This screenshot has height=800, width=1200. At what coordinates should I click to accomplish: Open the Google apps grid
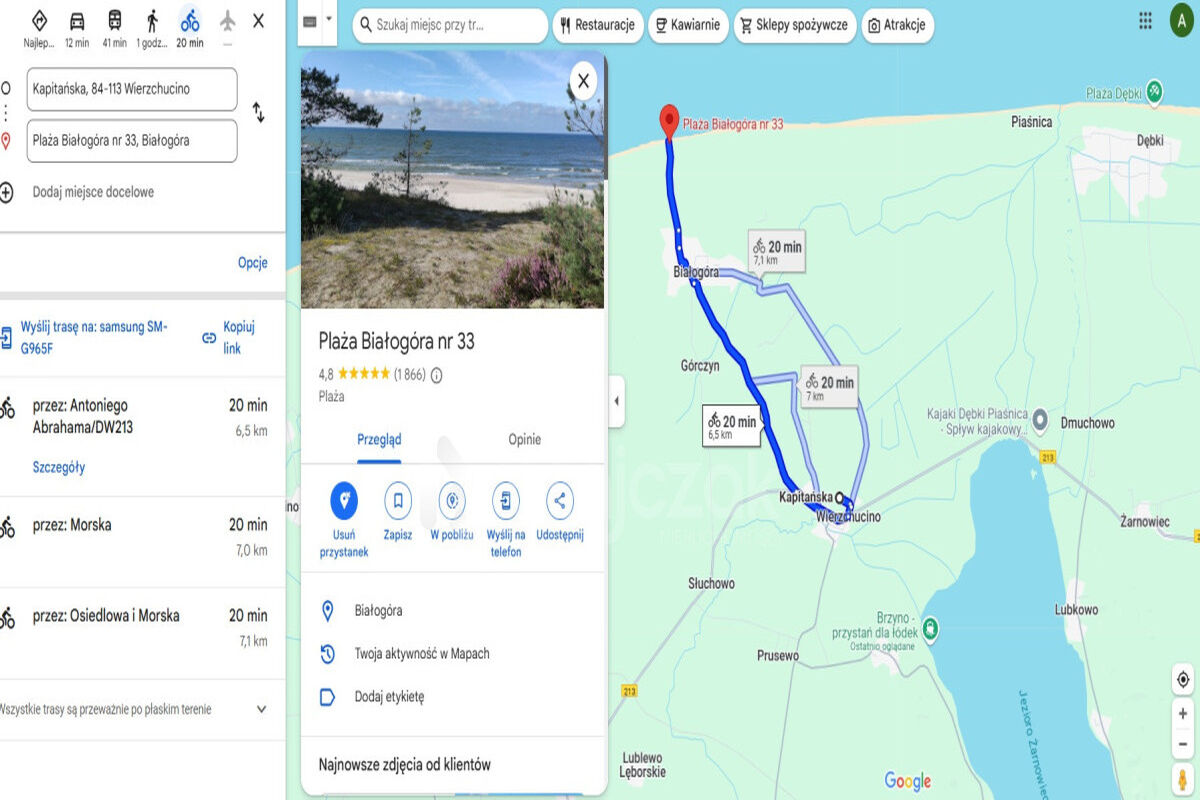[x=1145, y=20]
